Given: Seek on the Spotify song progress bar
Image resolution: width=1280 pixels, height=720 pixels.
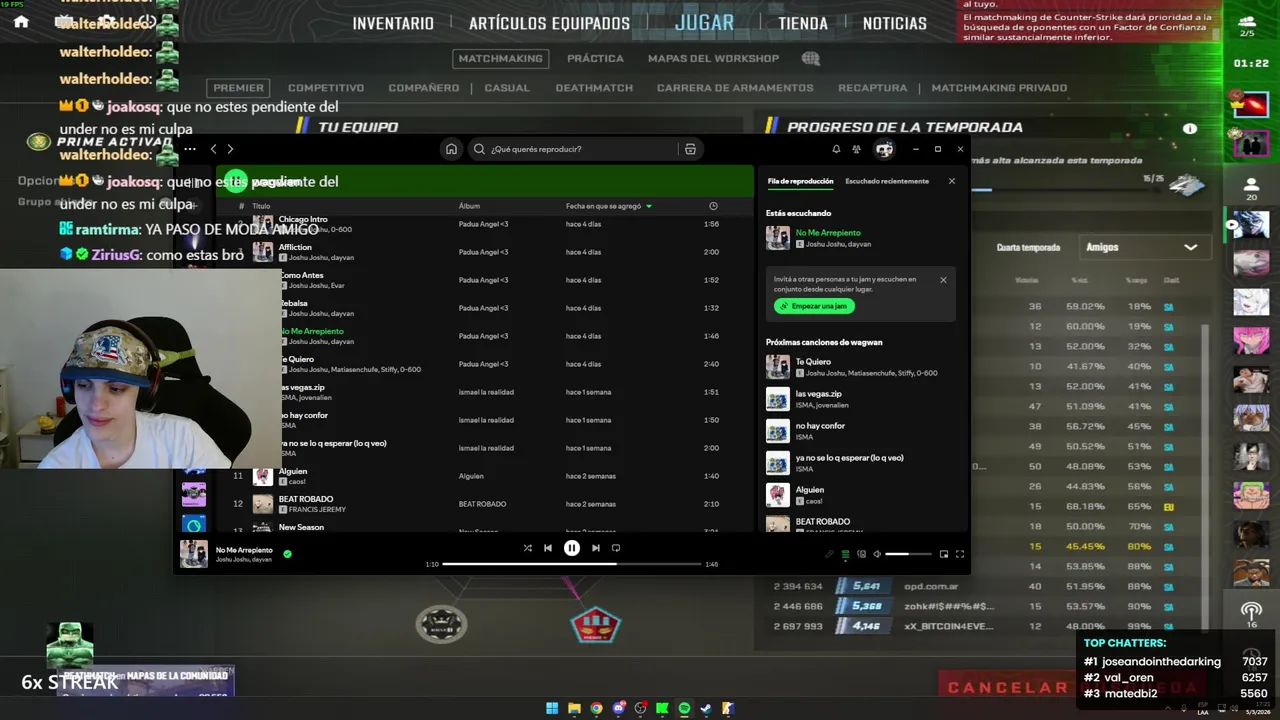Looking at the screenshot, I should [x=572, y=564].
